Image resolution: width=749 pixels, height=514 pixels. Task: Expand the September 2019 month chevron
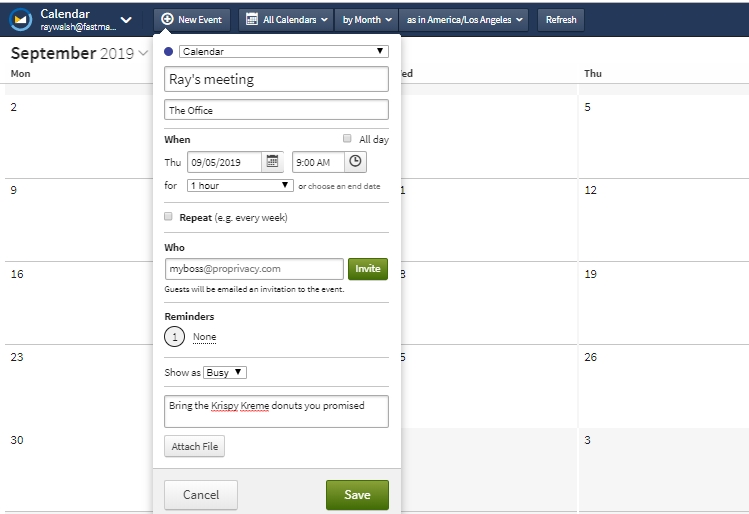[x=143, y=53]
